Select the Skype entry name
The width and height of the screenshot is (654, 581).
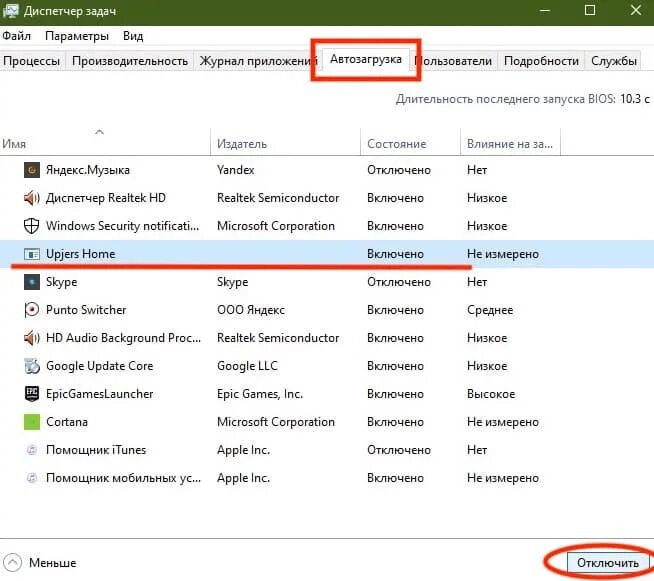pos(61,282)
